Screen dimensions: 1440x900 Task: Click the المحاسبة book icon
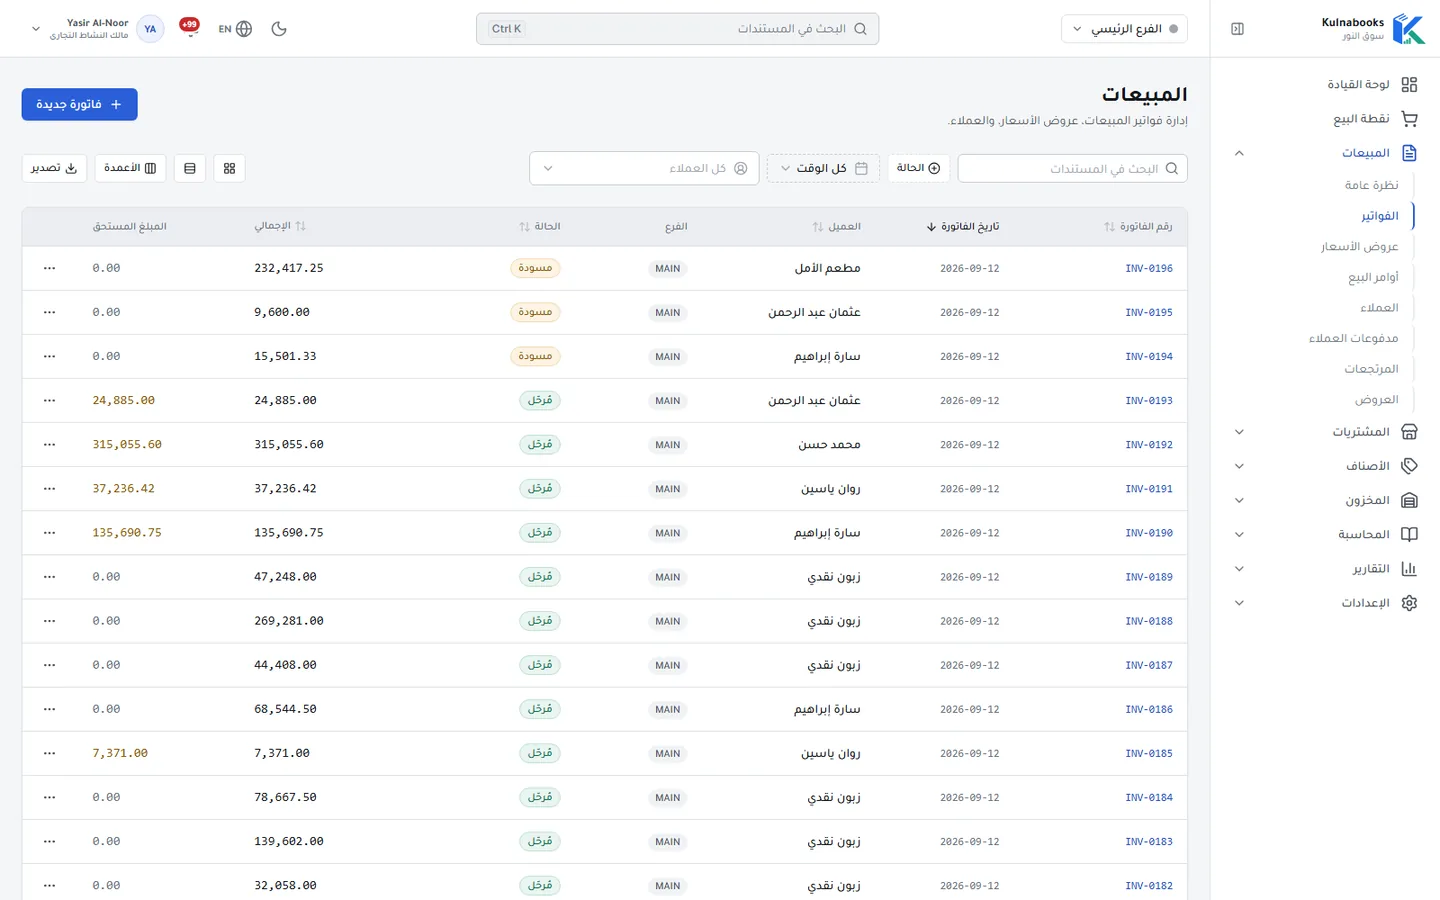tap(1409, 534)
